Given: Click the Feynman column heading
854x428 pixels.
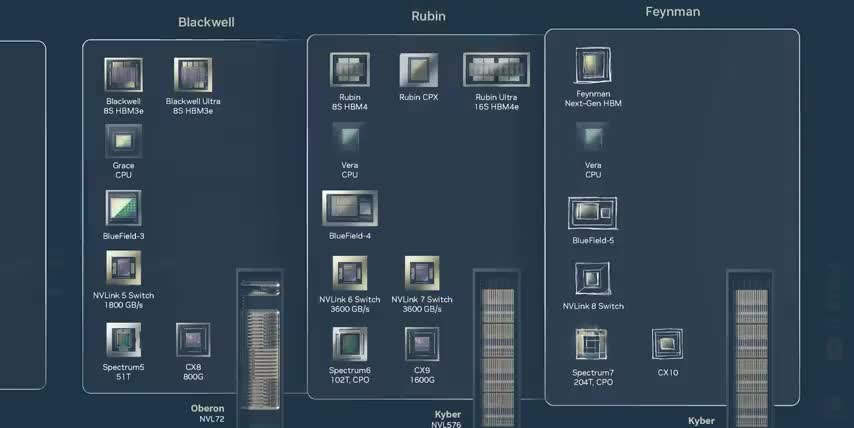Looking at the screenshot, I should coord(672,12).
